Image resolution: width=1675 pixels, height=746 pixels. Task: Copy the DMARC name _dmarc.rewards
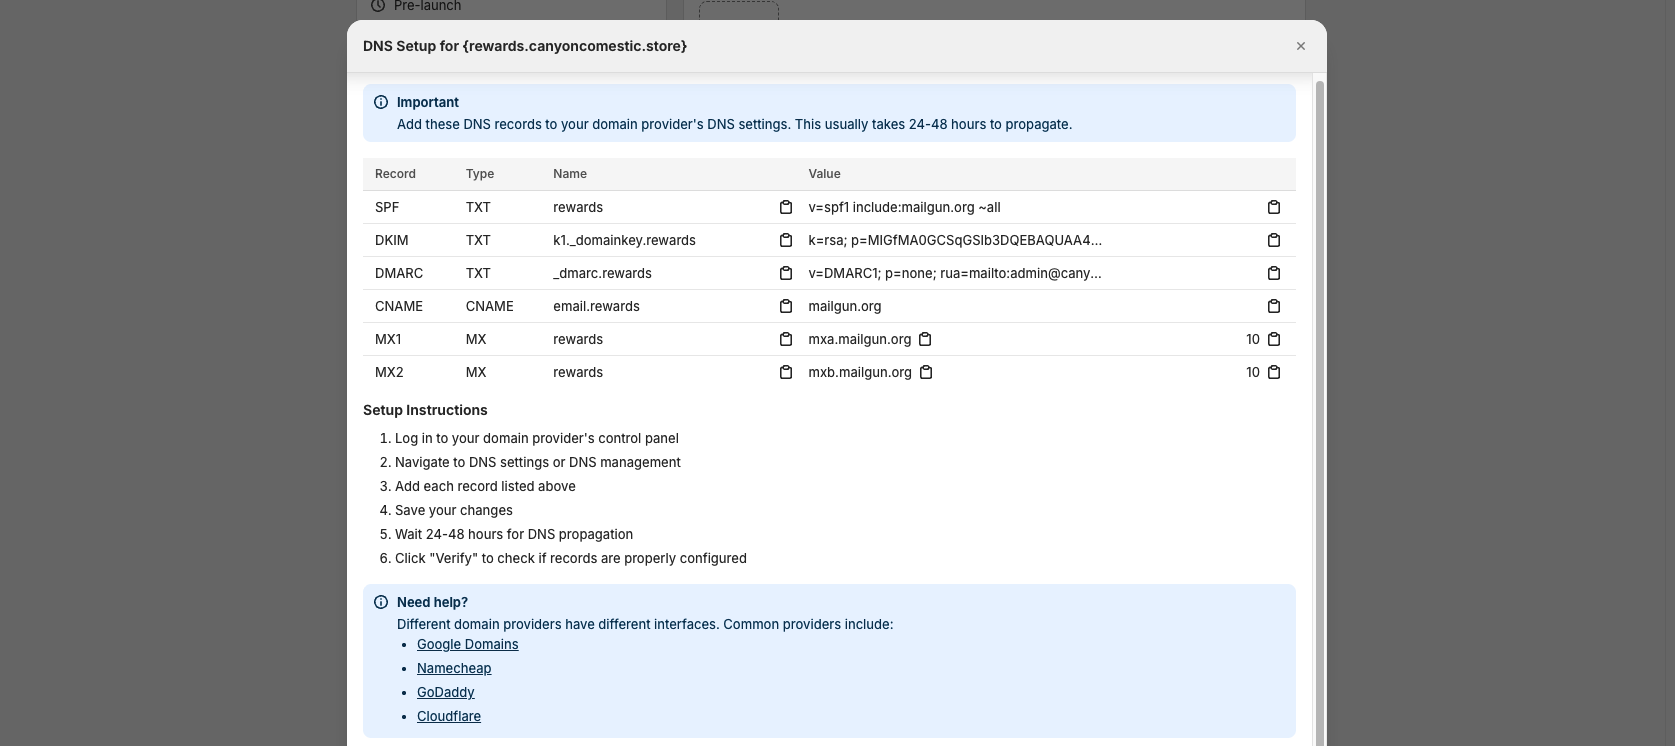[x=785, y=273]
